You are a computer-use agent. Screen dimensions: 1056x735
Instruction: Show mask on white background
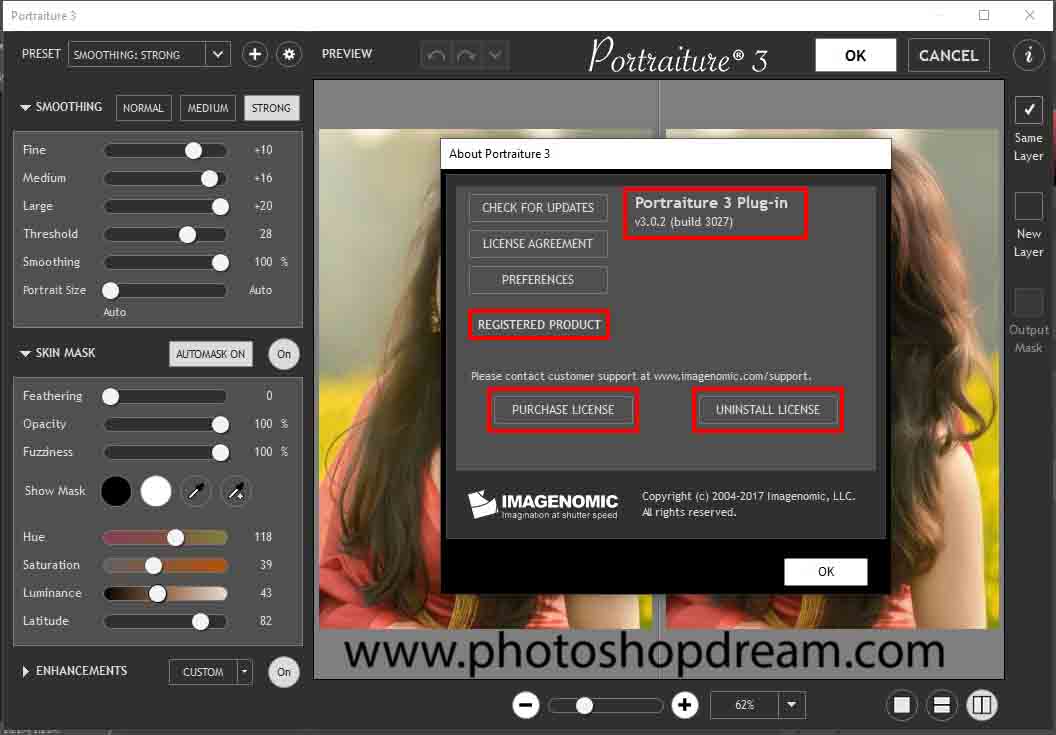click(x=156, y=491)
